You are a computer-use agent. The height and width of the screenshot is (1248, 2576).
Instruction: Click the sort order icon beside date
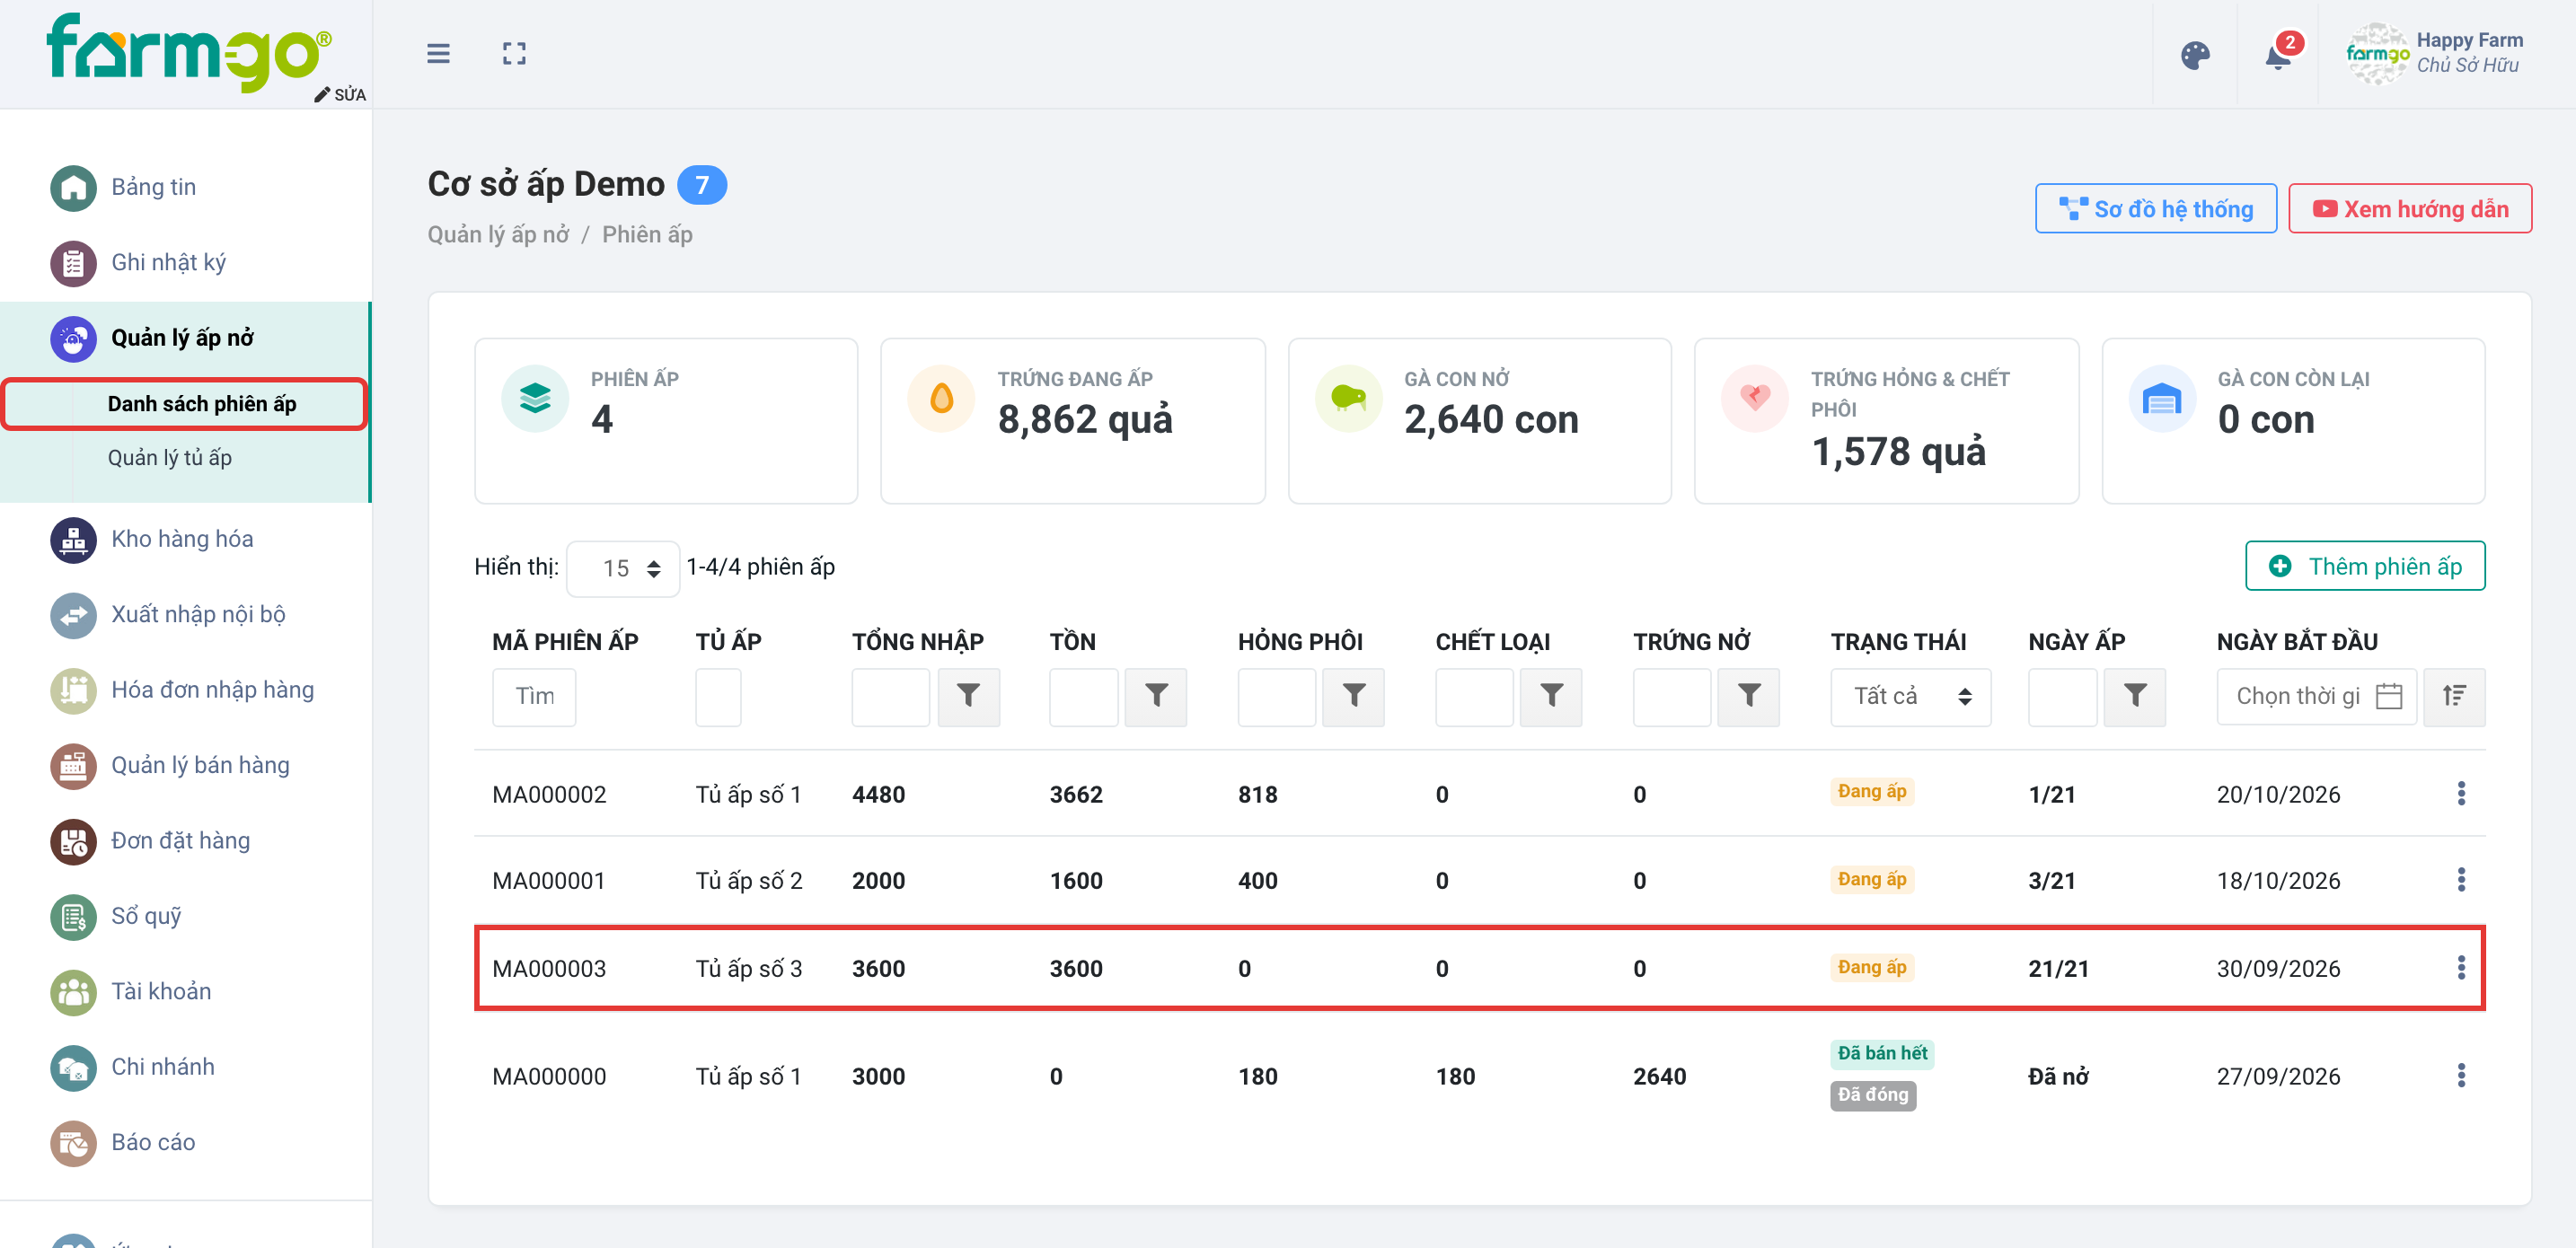(x=2454, y=696)
